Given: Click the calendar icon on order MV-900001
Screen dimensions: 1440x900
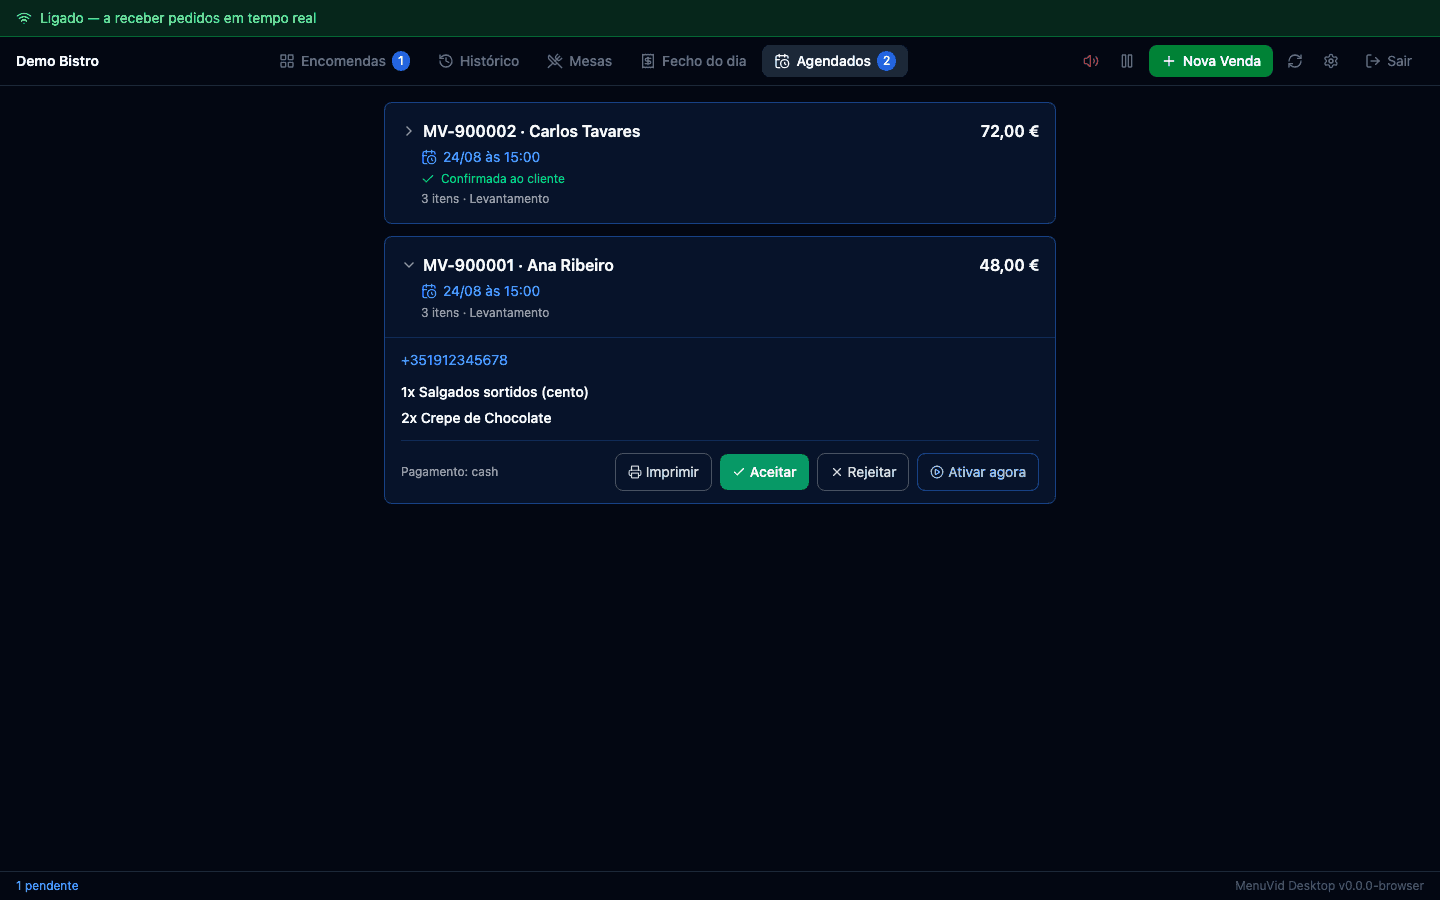Looking at the screenshot, I should point(429,291).
